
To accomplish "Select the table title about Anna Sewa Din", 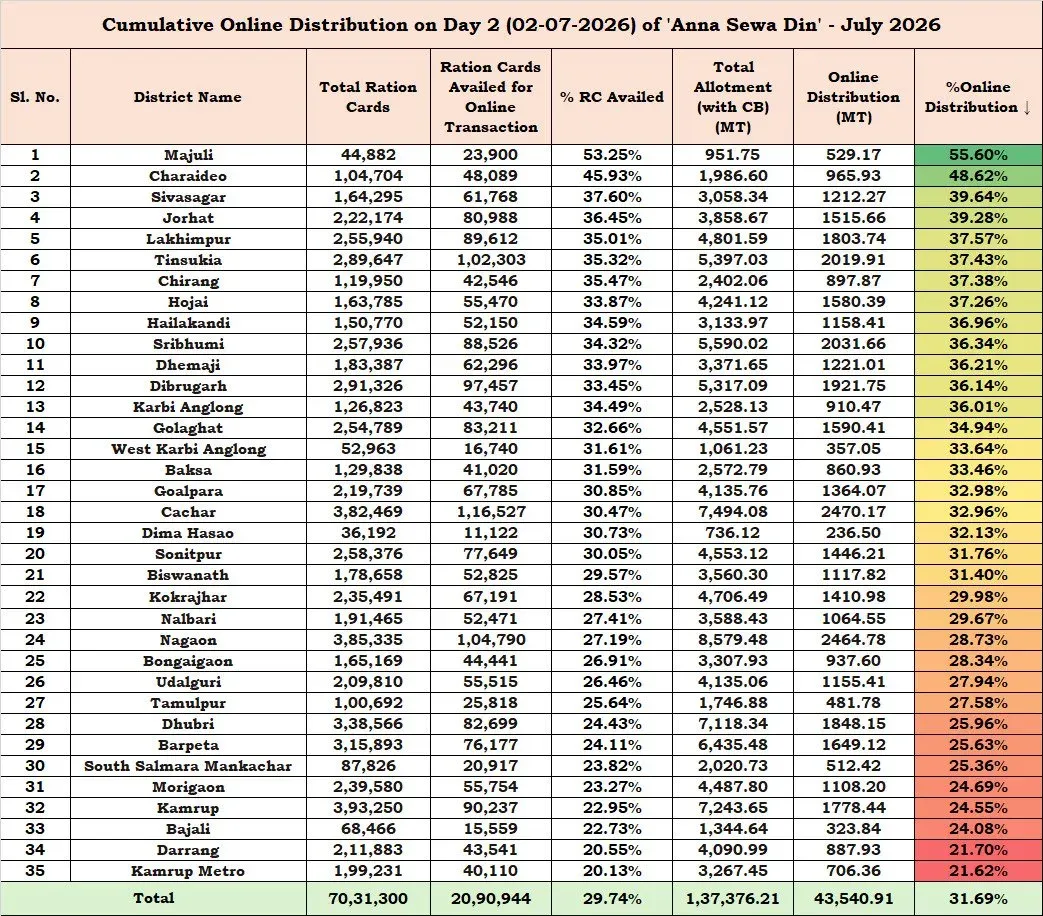I will point(521,25).
